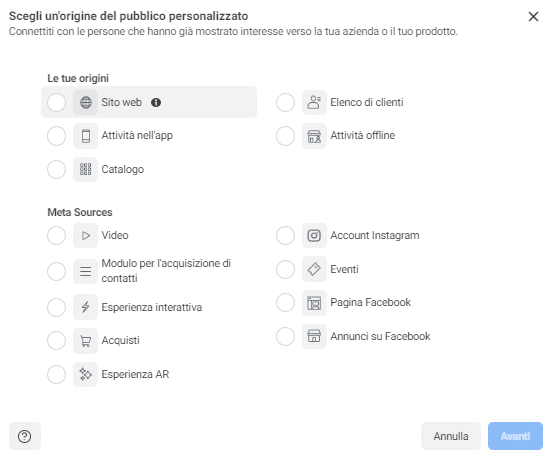Select the Pagina Facebook radio button
This screenshot has height=455, width=552.
[286, 303]
